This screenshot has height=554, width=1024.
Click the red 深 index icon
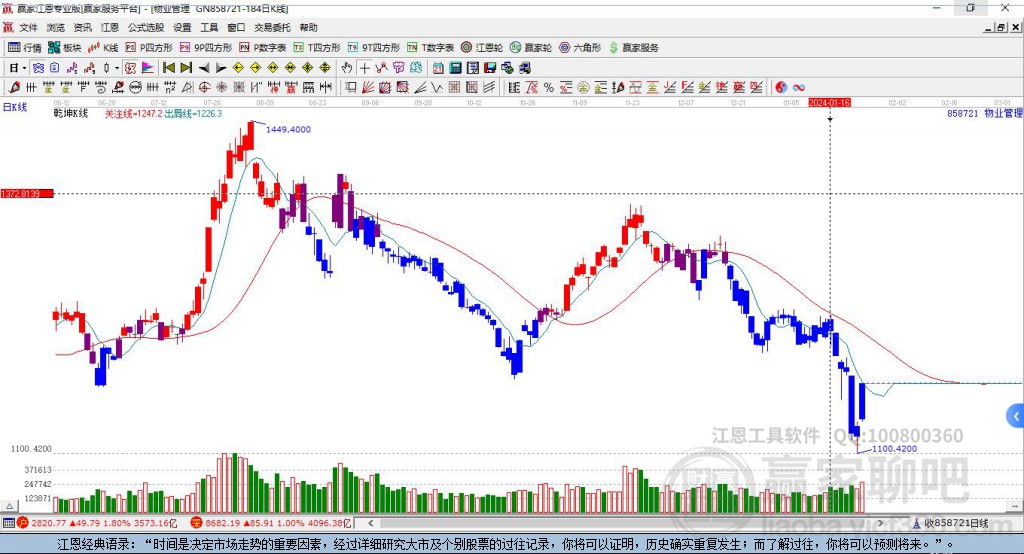[196, 523]
